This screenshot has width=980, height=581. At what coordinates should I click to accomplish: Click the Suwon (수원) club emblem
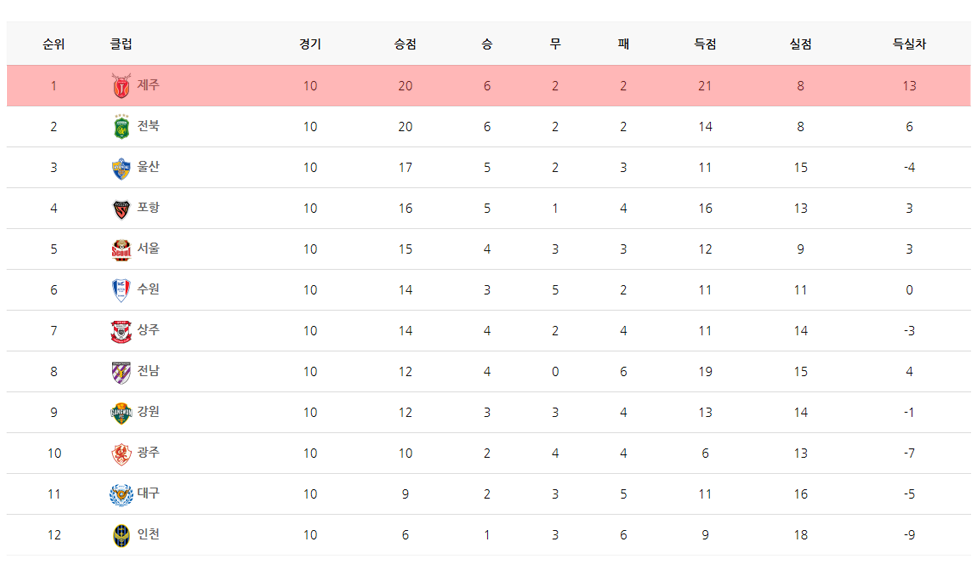click(121, 290)
